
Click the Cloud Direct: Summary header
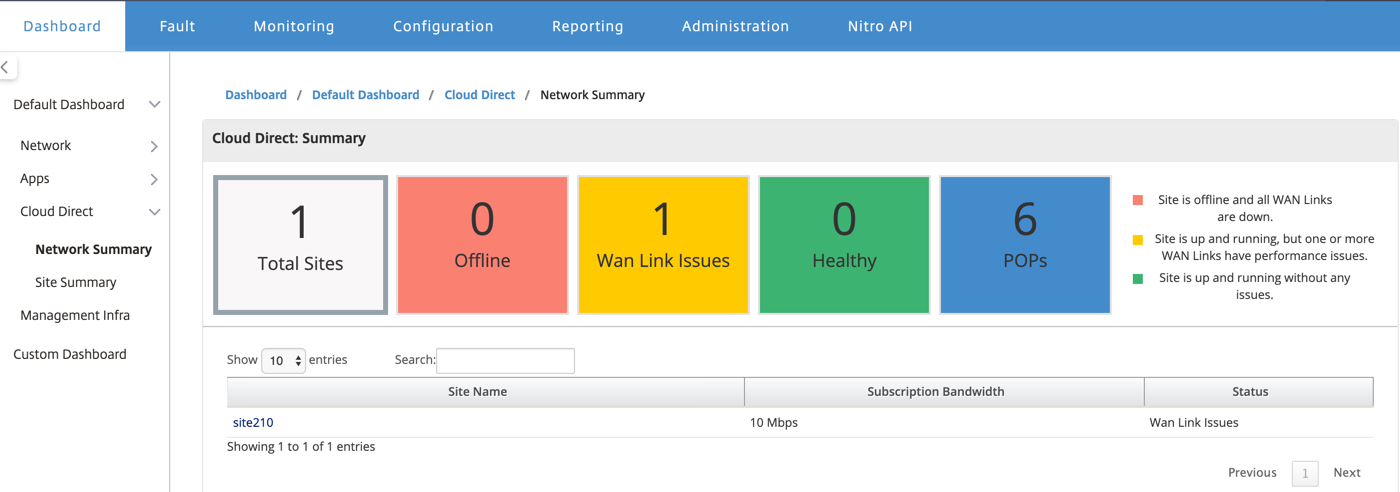pyautogui.click(x=289, y=138)
